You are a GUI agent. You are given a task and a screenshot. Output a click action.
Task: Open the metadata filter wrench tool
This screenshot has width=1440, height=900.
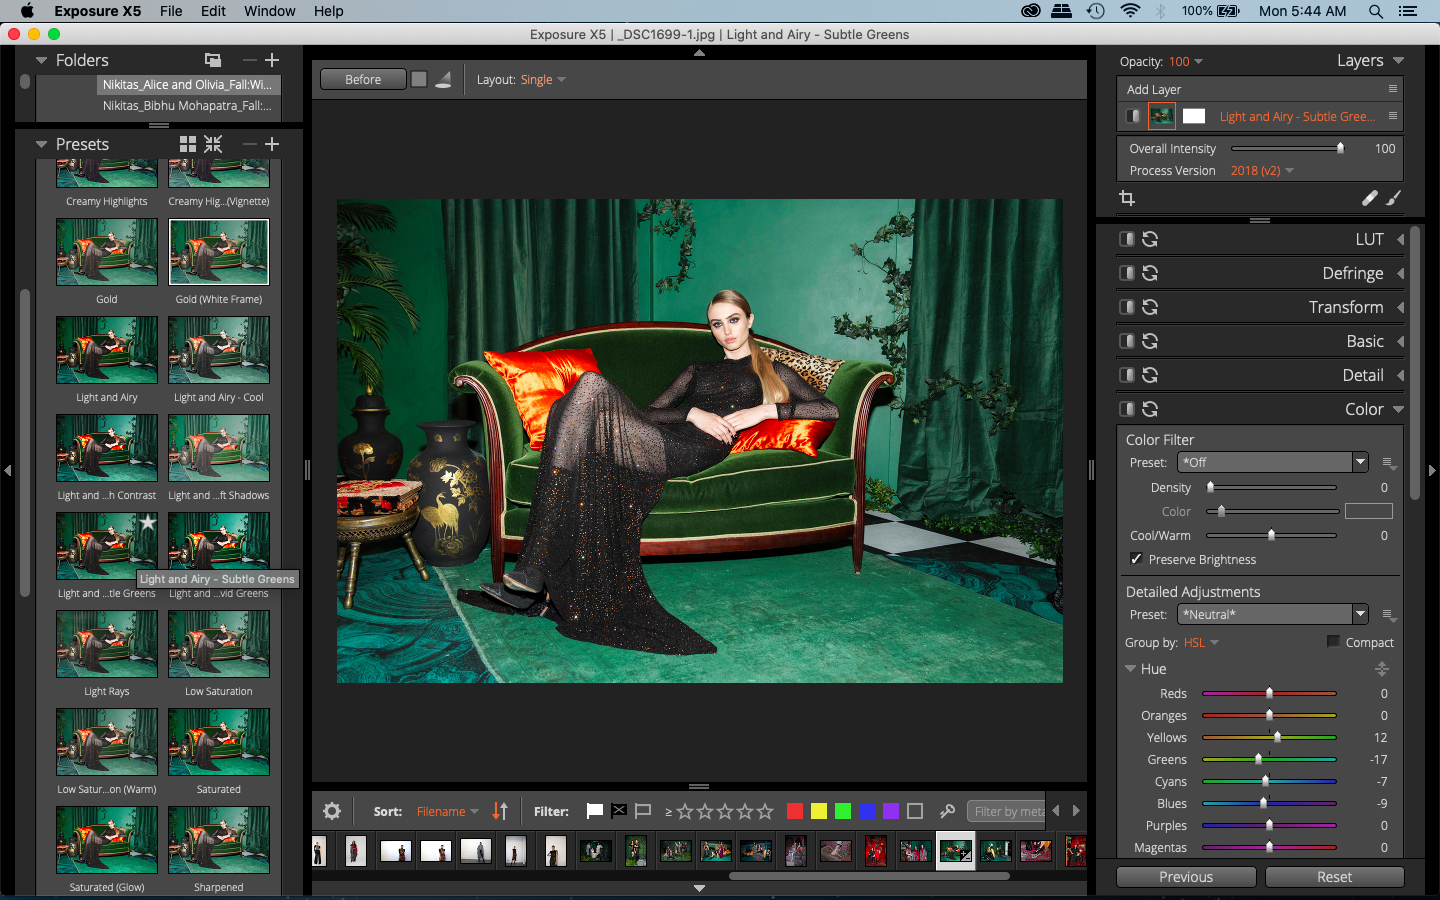pos(947,811)
